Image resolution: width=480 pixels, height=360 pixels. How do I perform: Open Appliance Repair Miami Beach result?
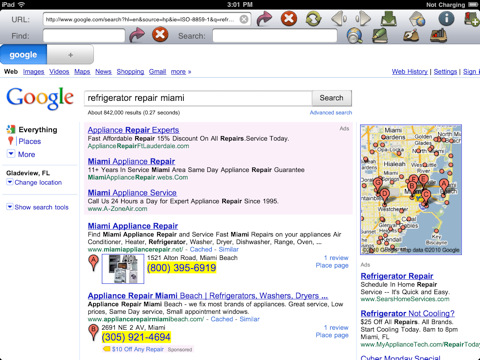click(208, 296)
